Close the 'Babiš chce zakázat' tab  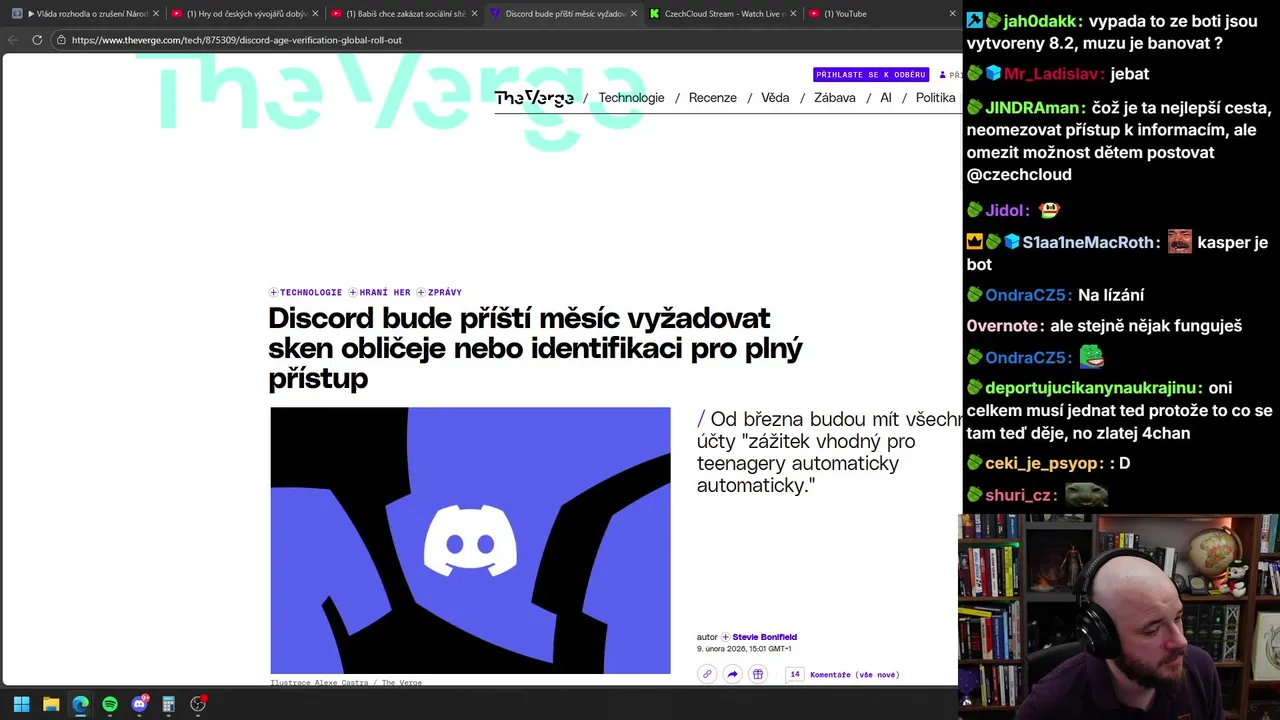pyautogui.click(x=474, y=14)
